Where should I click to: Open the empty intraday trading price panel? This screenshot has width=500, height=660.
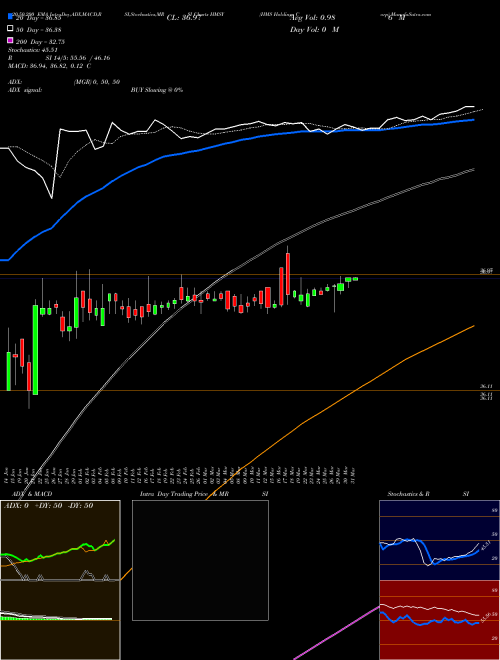click(200, 560)
